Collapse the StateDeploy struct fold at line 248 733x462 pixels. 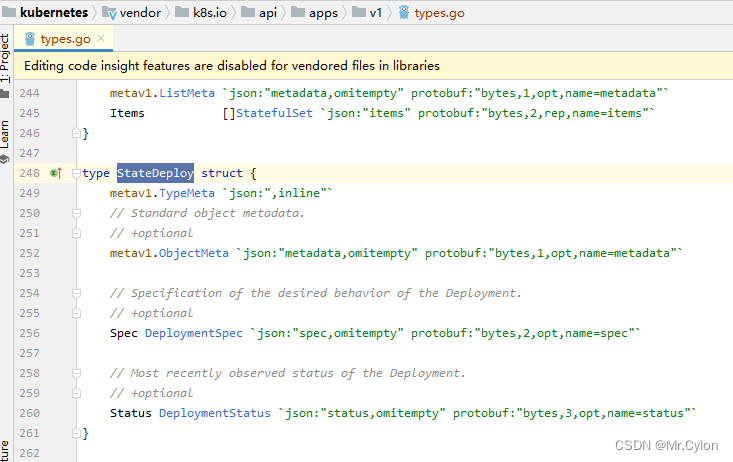point(75,173)
